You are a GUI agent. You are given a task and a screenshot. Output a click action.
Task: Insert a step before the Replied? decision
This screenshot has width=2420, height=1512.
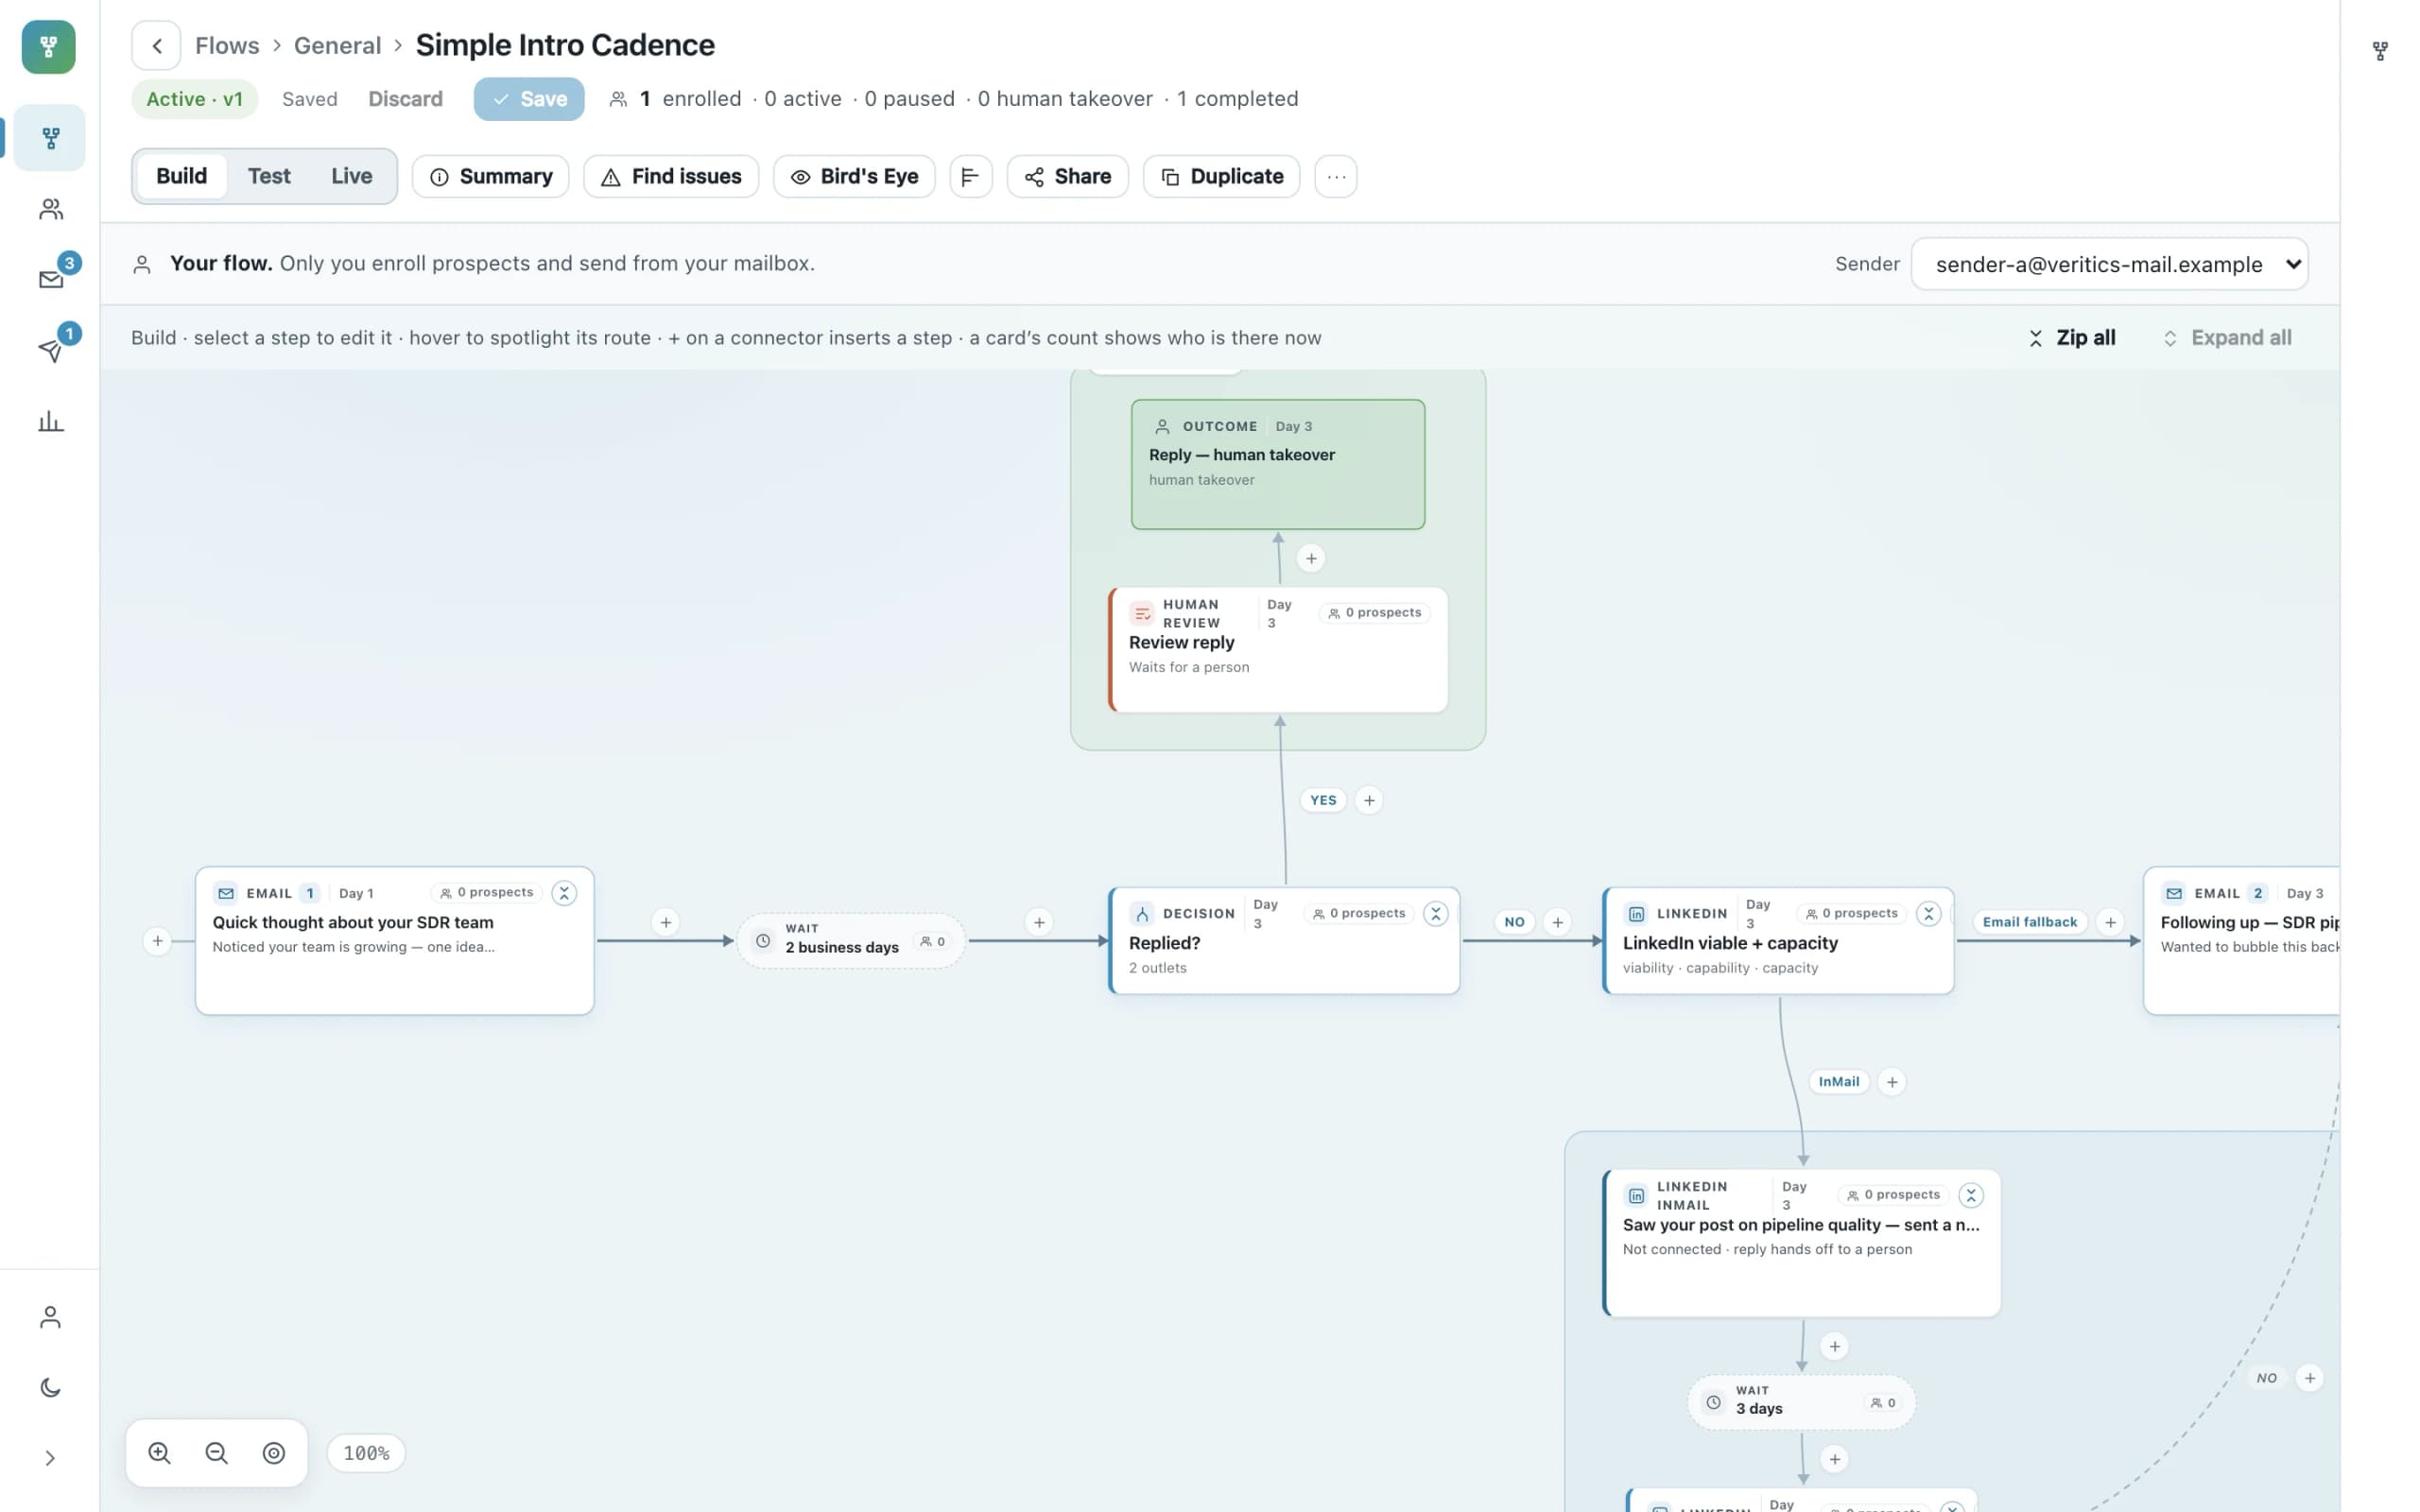tap(1039, 922)
